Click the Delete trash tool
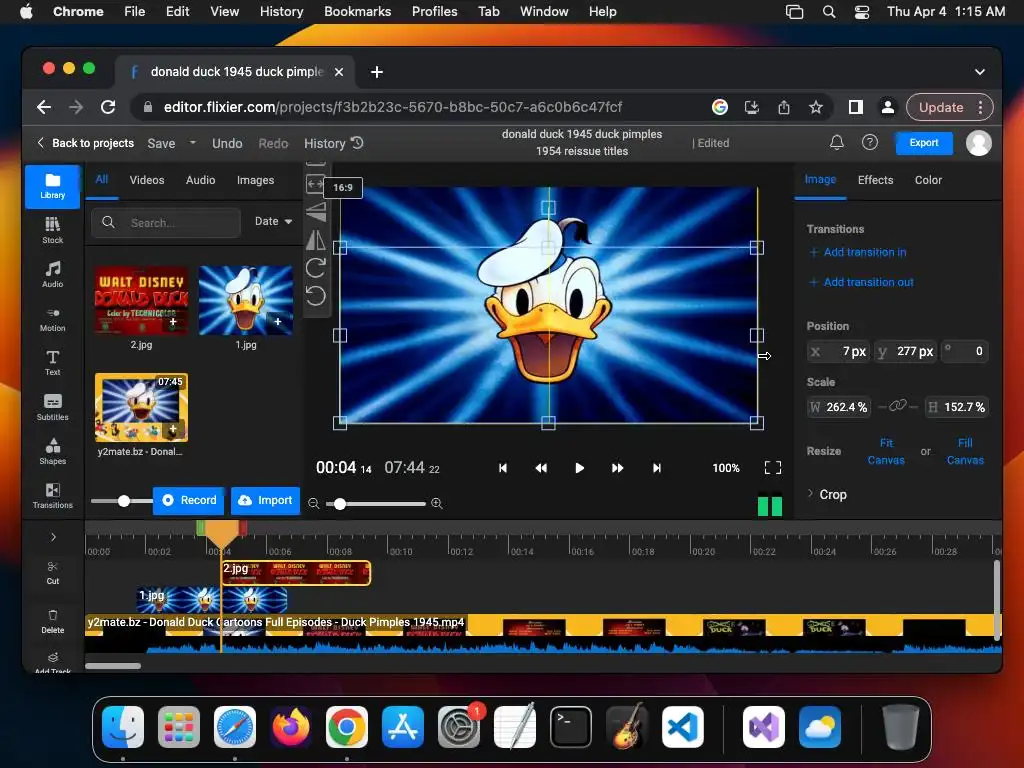The image size is (1024, 768). point(52,622)
